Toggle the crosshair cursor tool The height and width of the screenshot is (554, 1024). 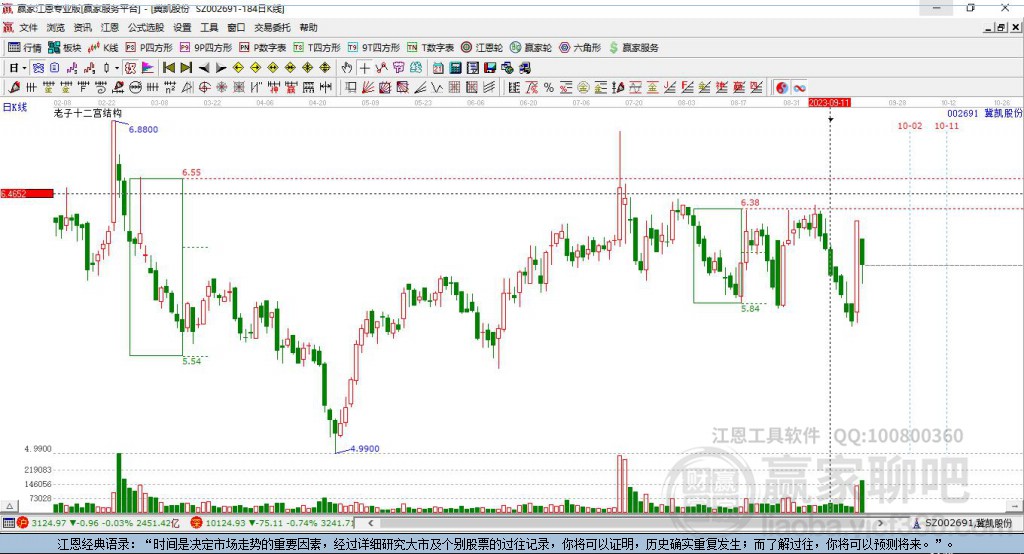click(364, 68)
